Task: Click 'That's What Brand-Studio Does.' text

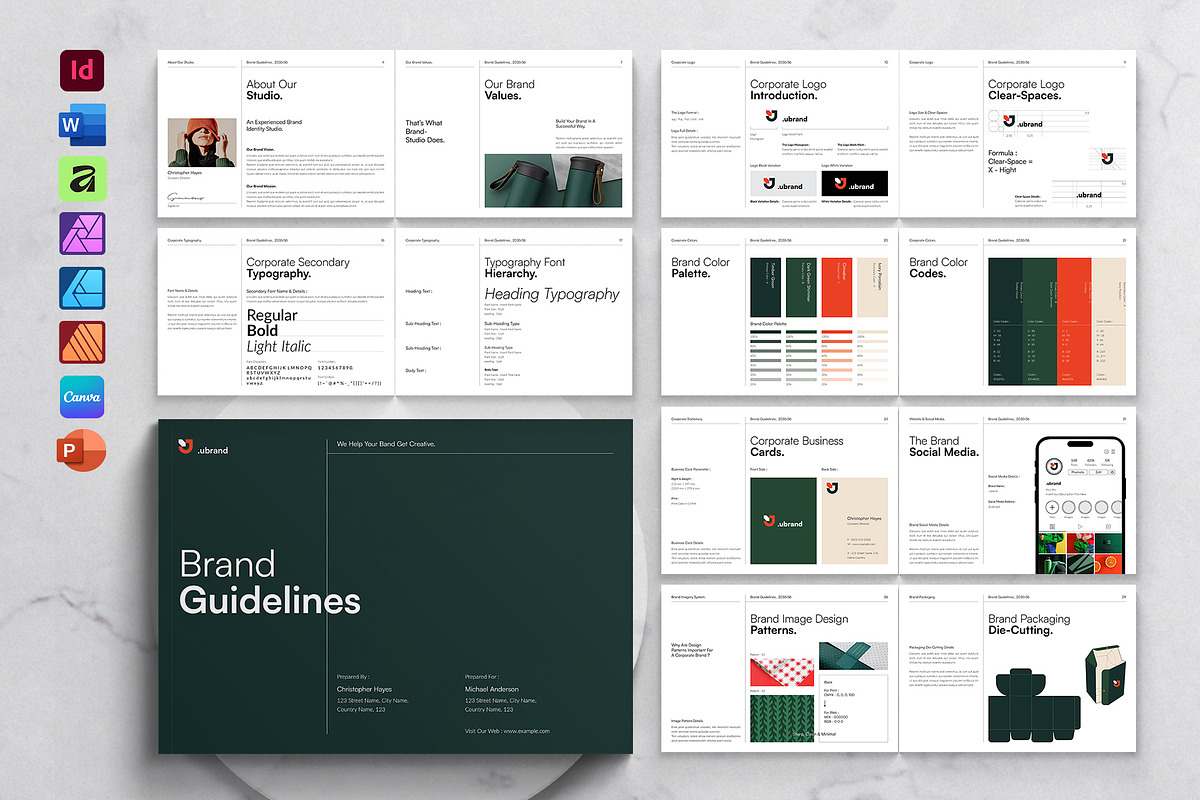Action: coord(425,131)
